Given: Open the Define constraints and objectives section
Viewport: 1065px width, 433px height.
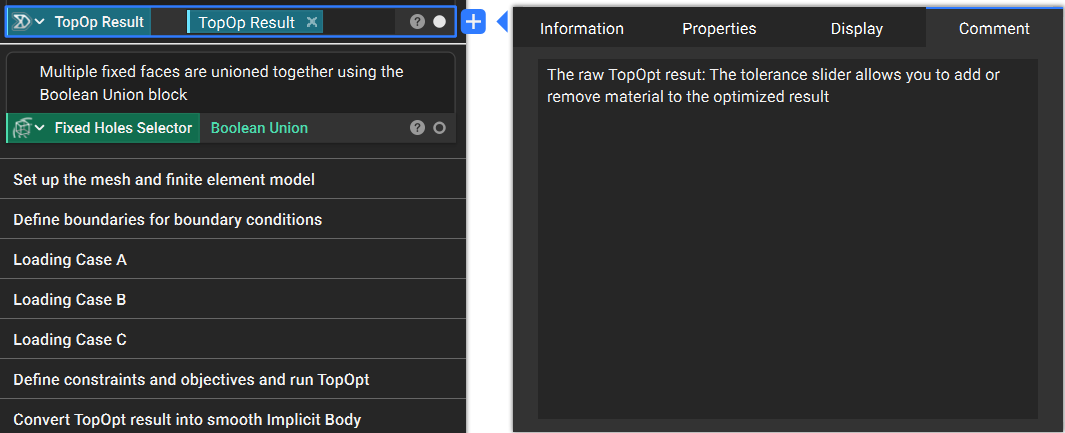Looking at the screenshot, I should point(233,379).
